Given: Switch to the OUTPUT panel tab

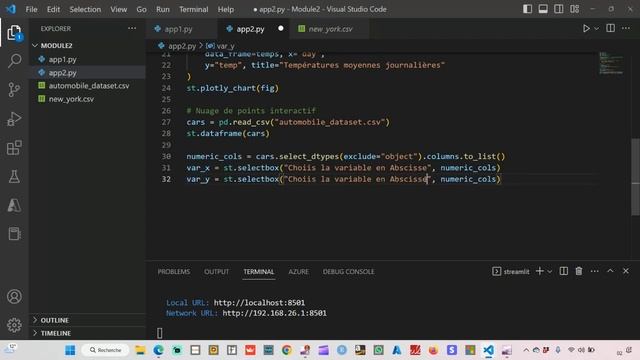Looking at the screenshot, I should point(216,271).
